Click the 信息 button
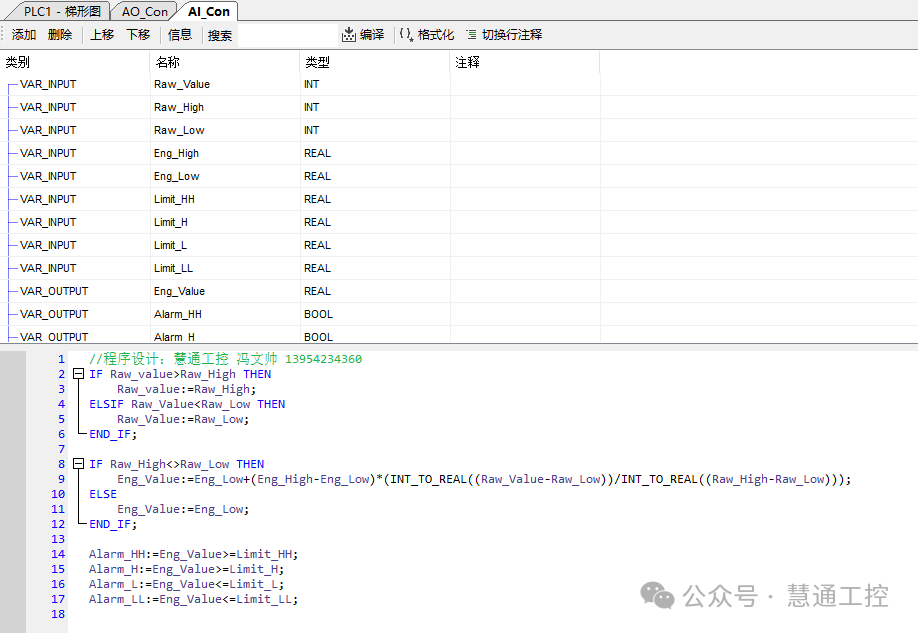The height and width of the screenshot is (633, 918). point(180,35)
